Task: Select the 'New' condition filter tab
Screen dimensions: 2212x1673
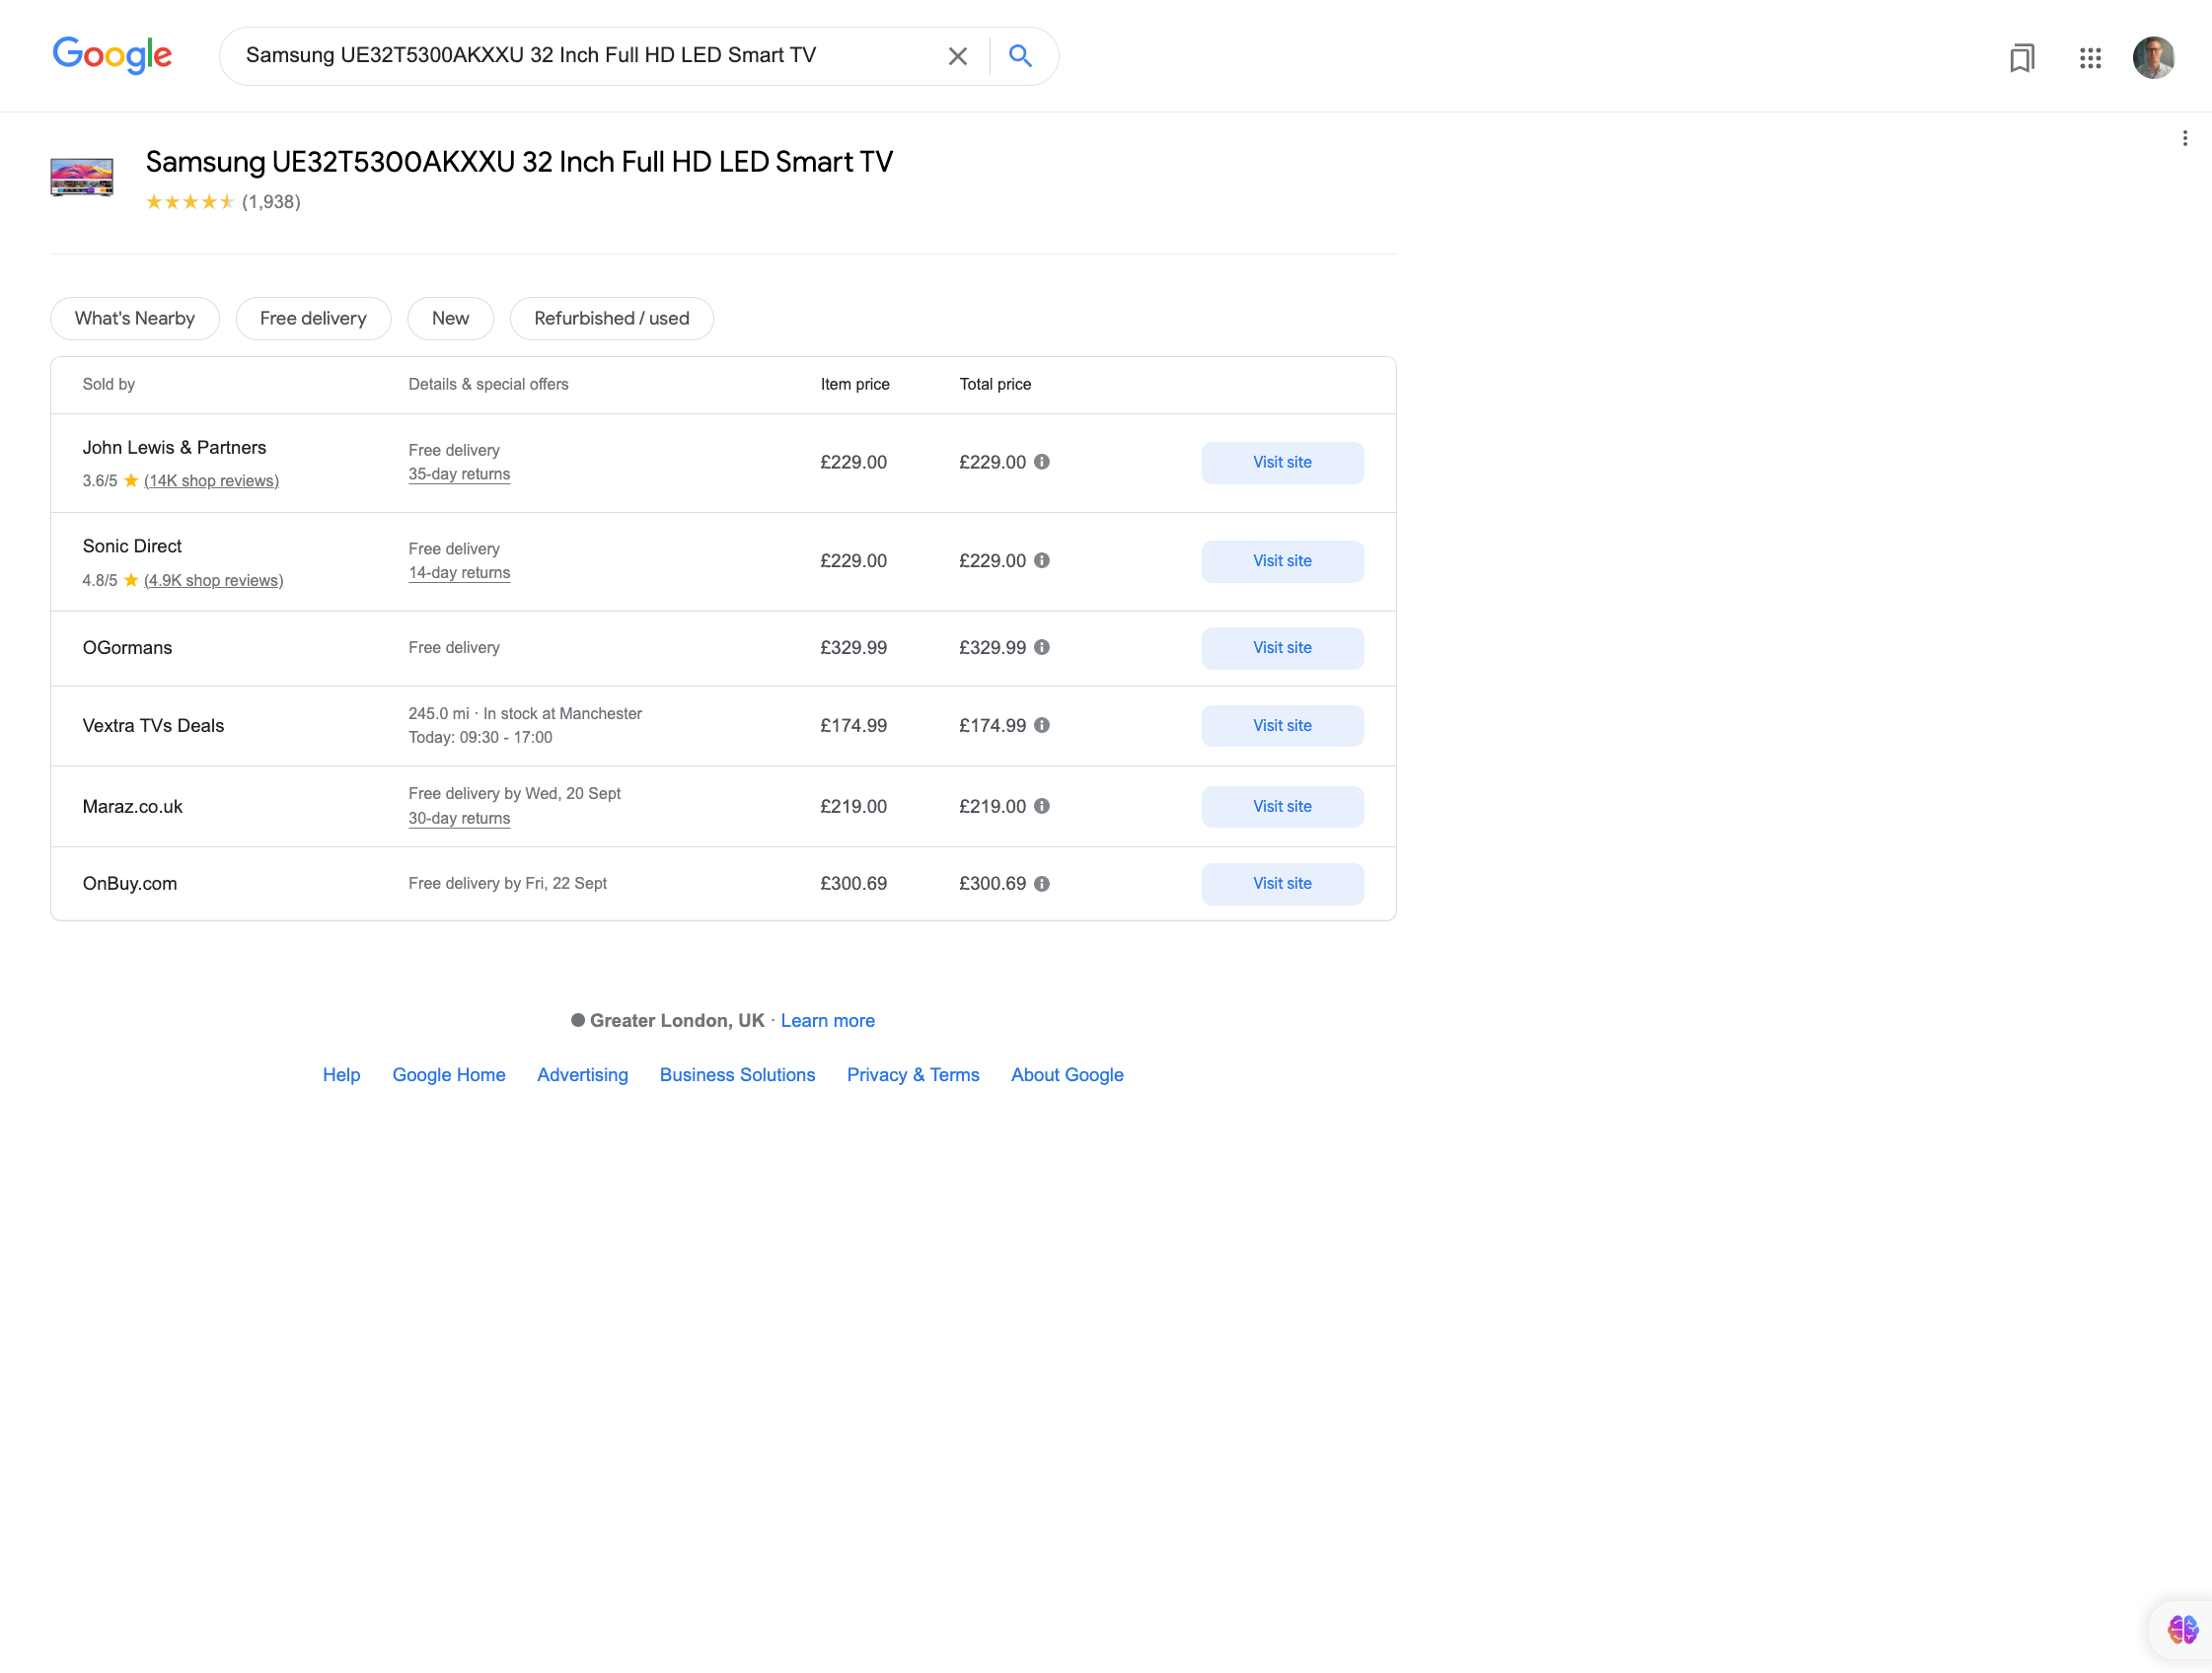Action: coord(450,318)
